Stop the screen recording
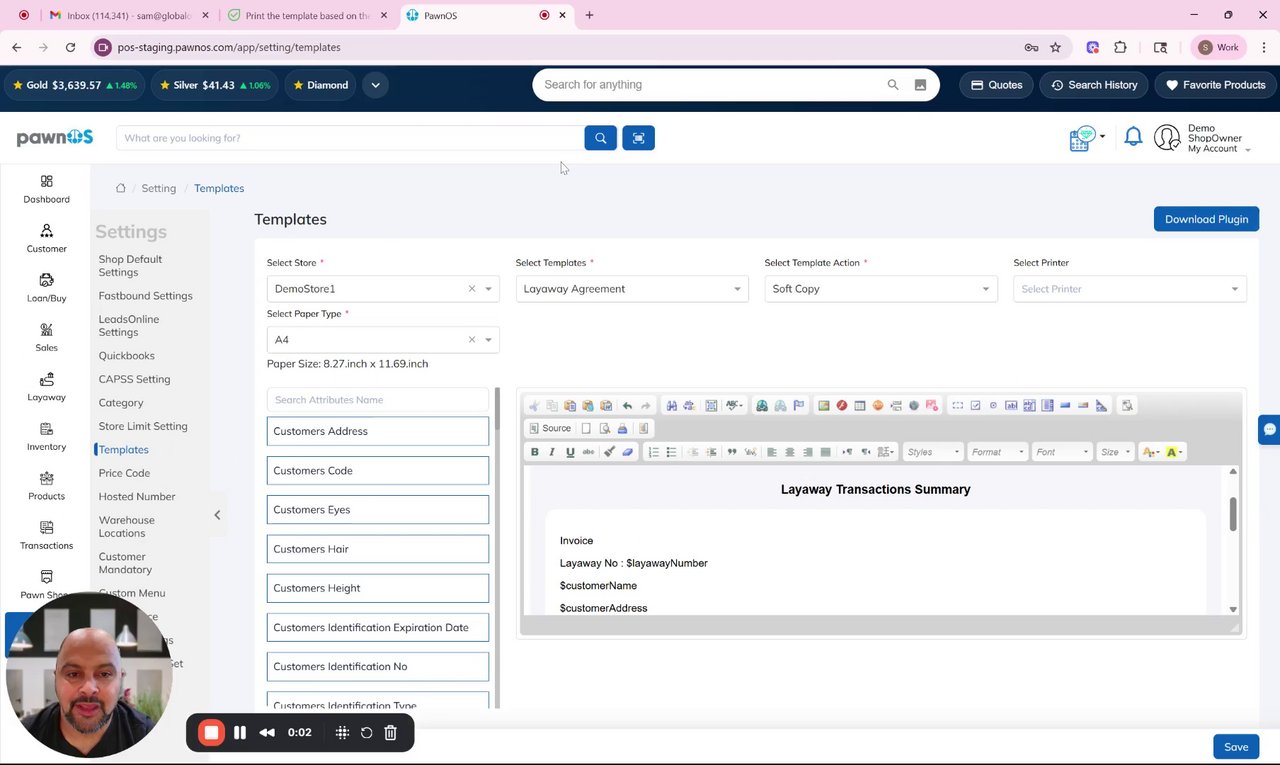The image size is (1280, 765). 211,733
